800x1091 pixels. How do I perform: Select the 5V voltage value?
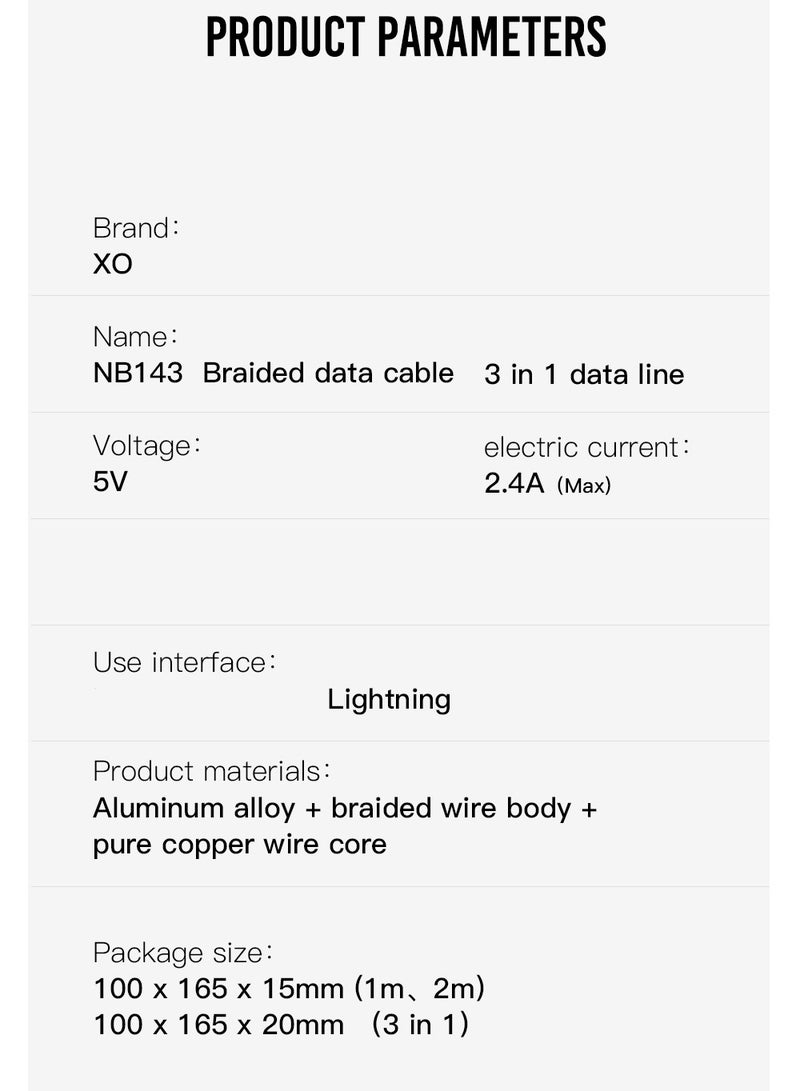click(111, 481)
